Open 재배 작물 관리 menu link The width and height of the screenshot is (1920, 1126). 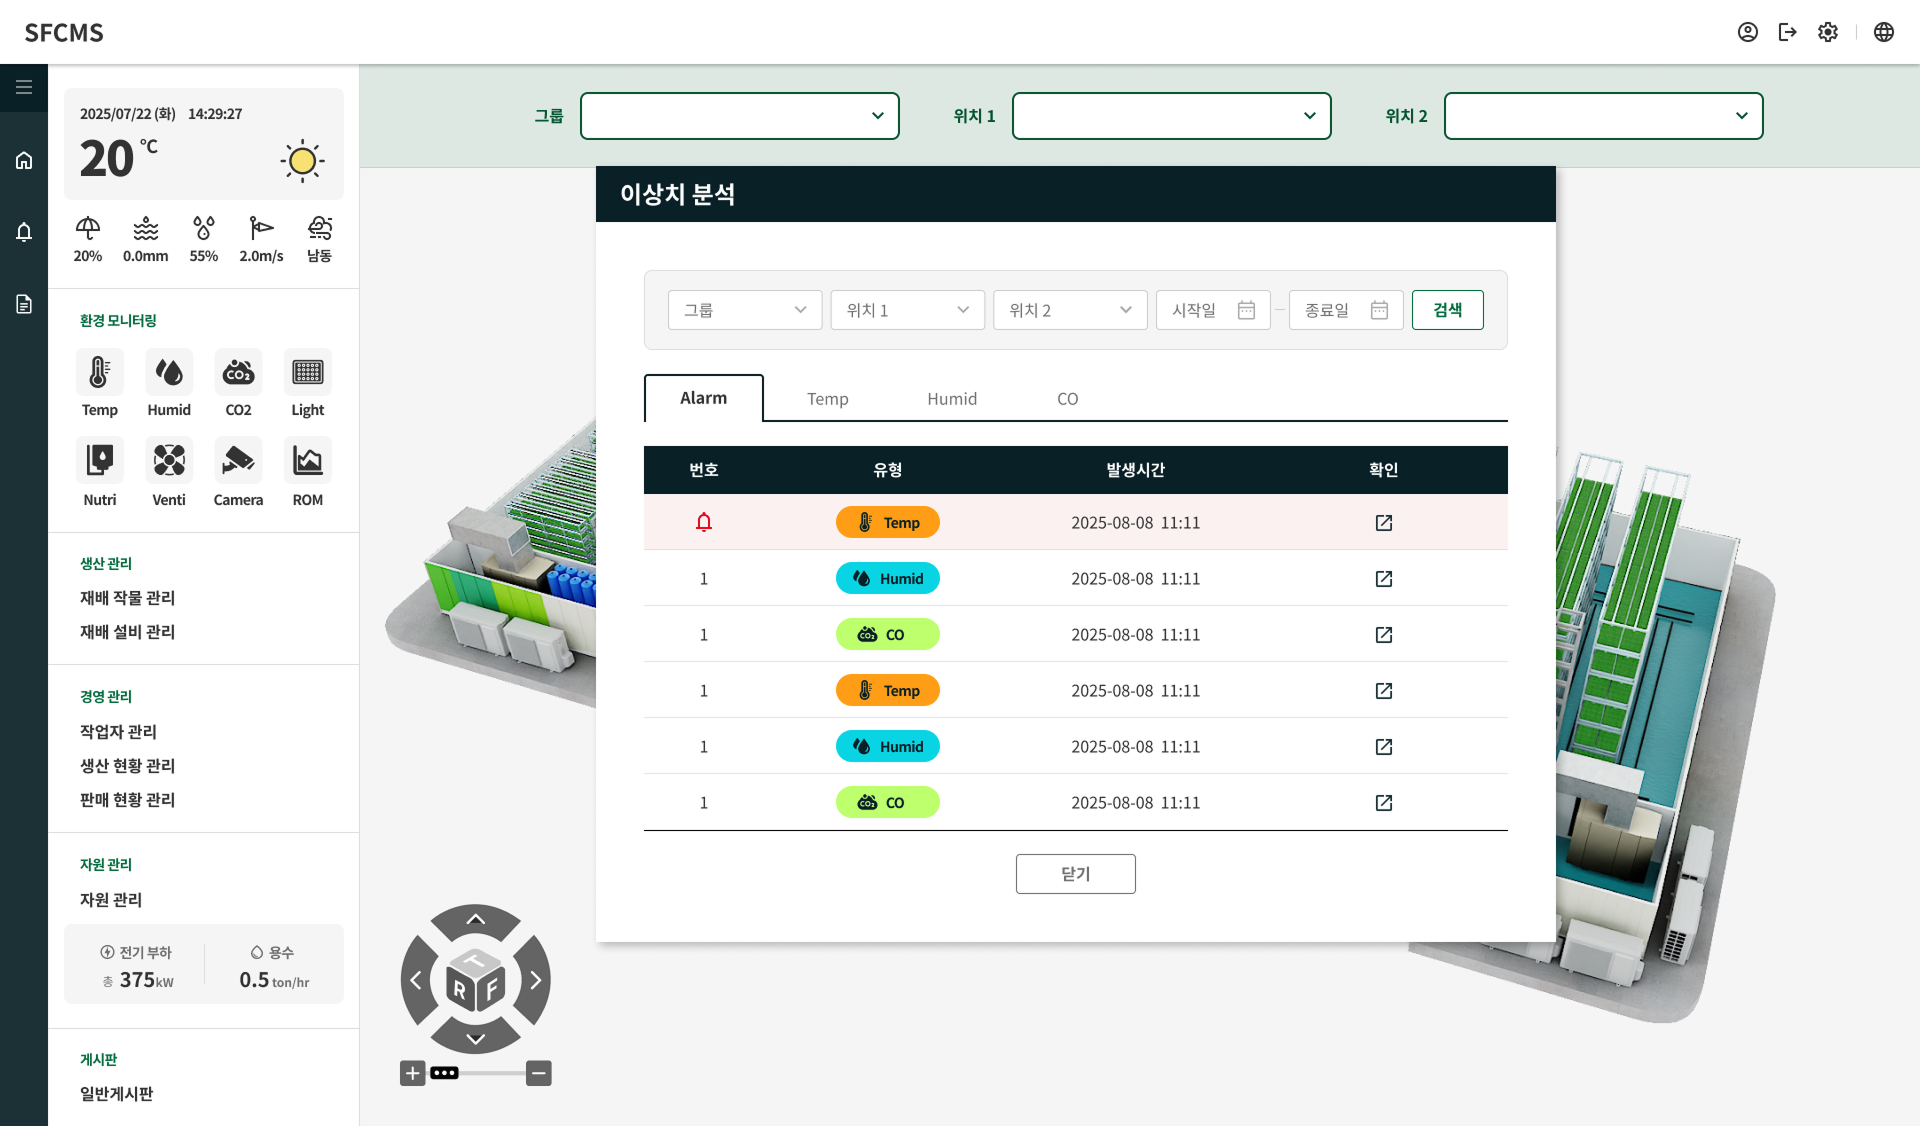click(127, 598)
